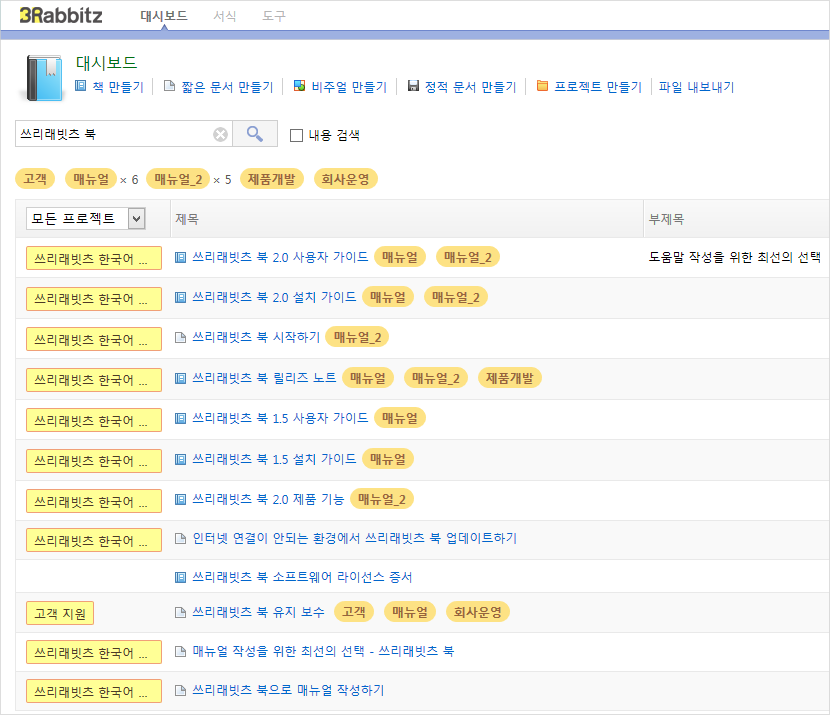Image resolution: width=830 pixels, height=715 pixels.
Task: Click the 파일 내보내기 link
Action: [696, 87]
